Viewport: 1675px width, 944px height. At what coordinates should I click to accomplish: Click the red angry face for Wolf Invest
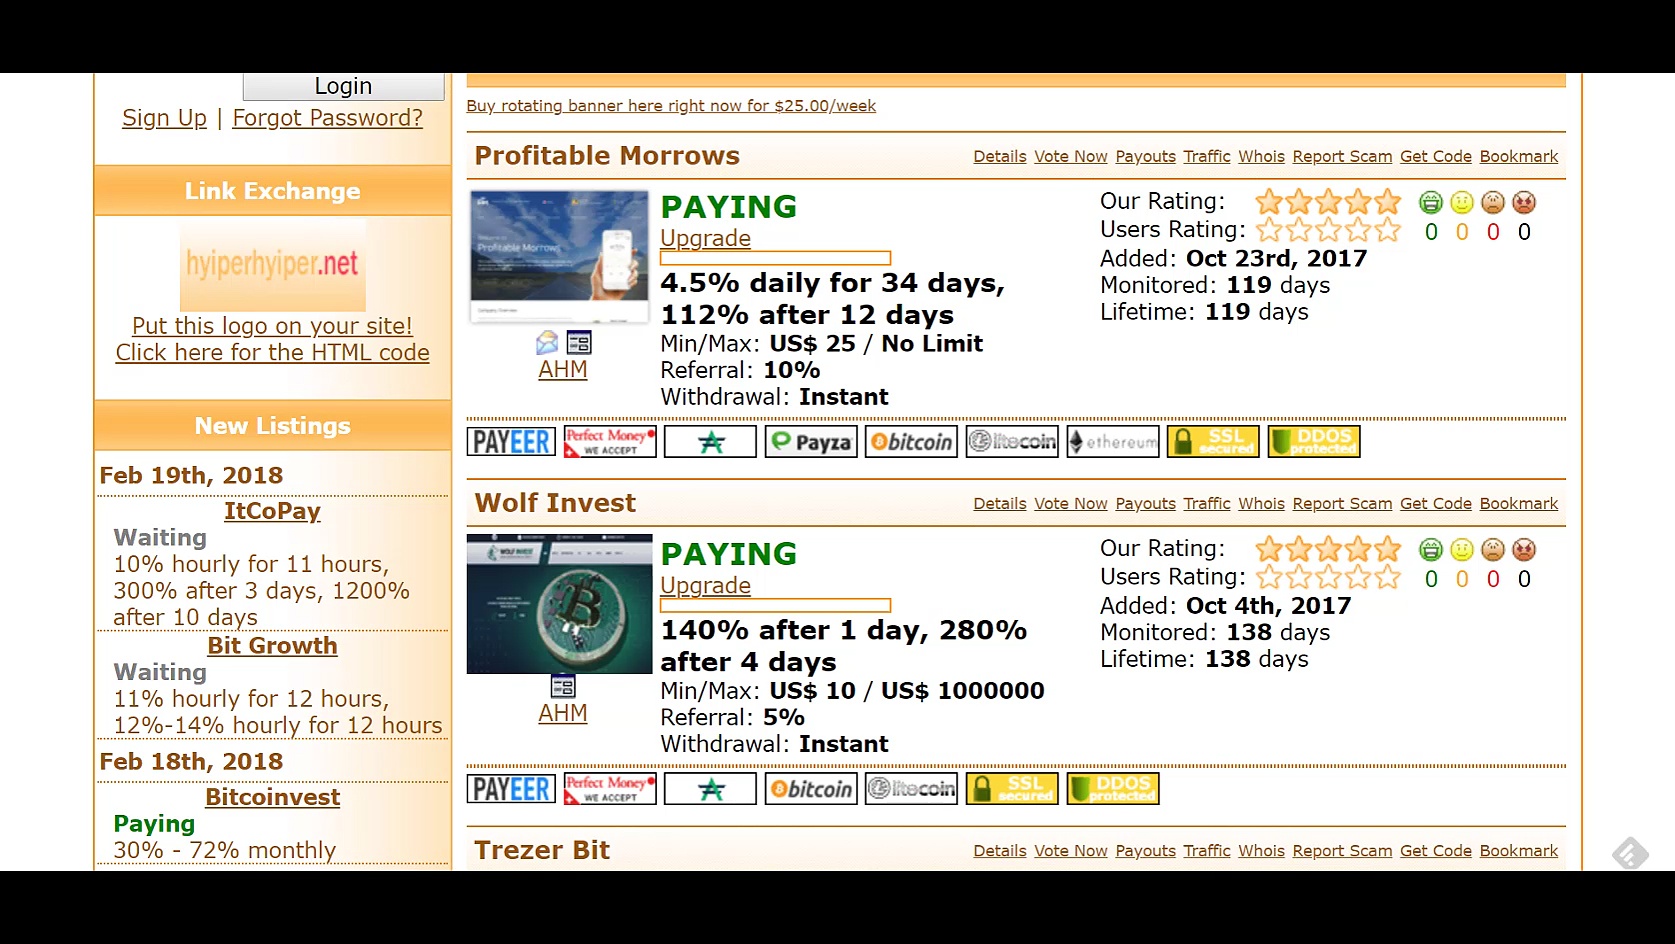[x=1523, y=550]
